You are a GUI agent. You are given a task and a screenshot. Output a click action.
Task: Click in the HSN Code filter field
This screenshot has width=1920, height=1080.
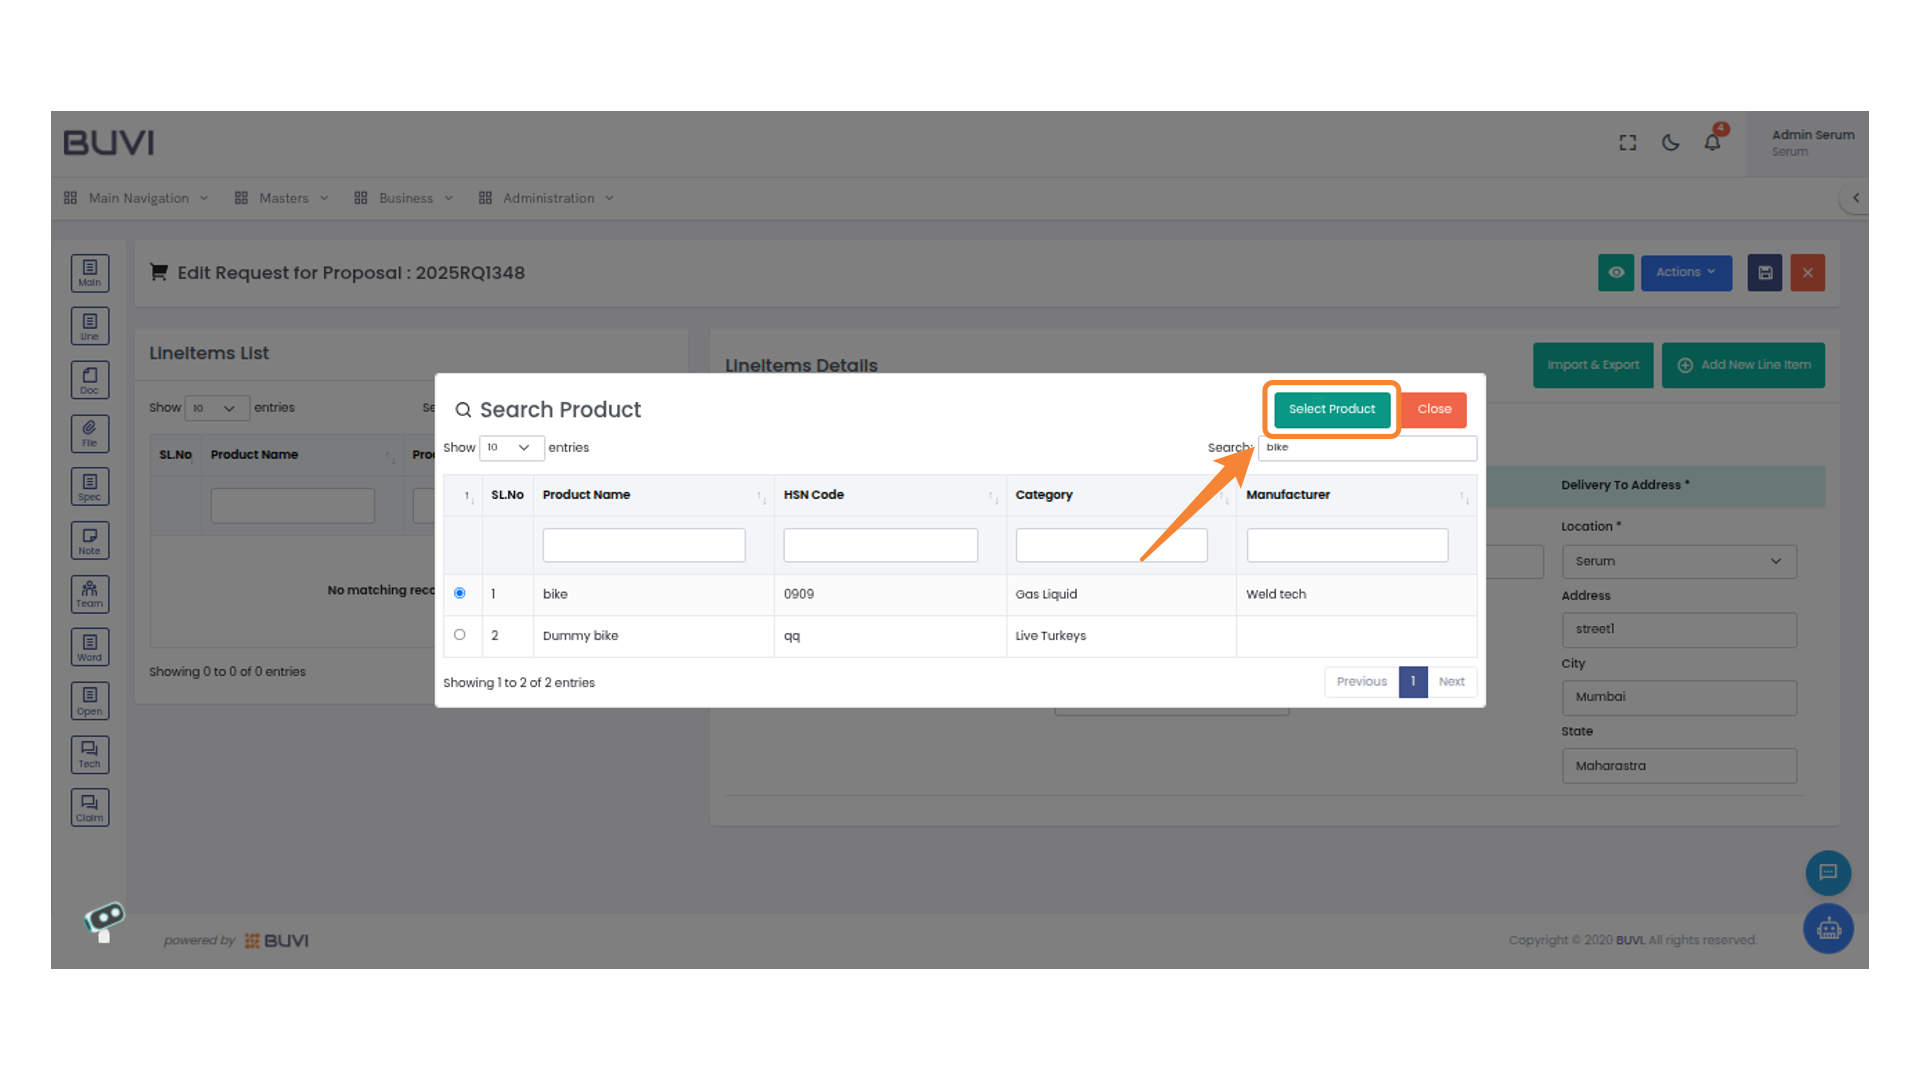click(x=880, y=544)
